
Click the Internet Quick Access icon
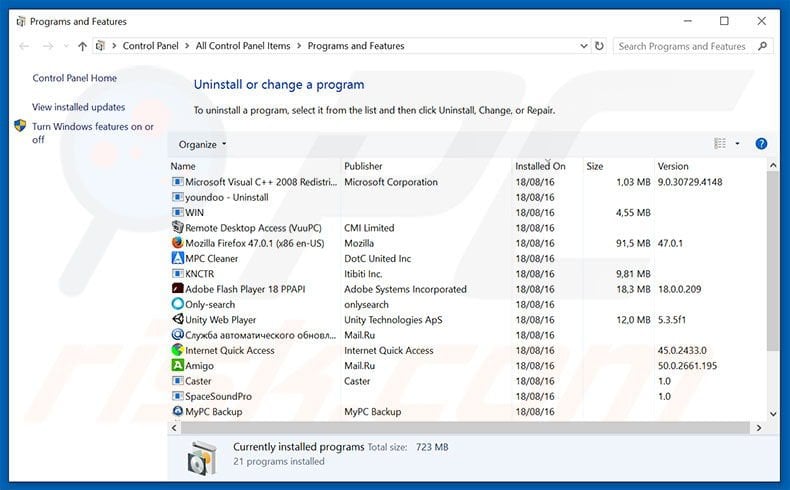point(177,350)
